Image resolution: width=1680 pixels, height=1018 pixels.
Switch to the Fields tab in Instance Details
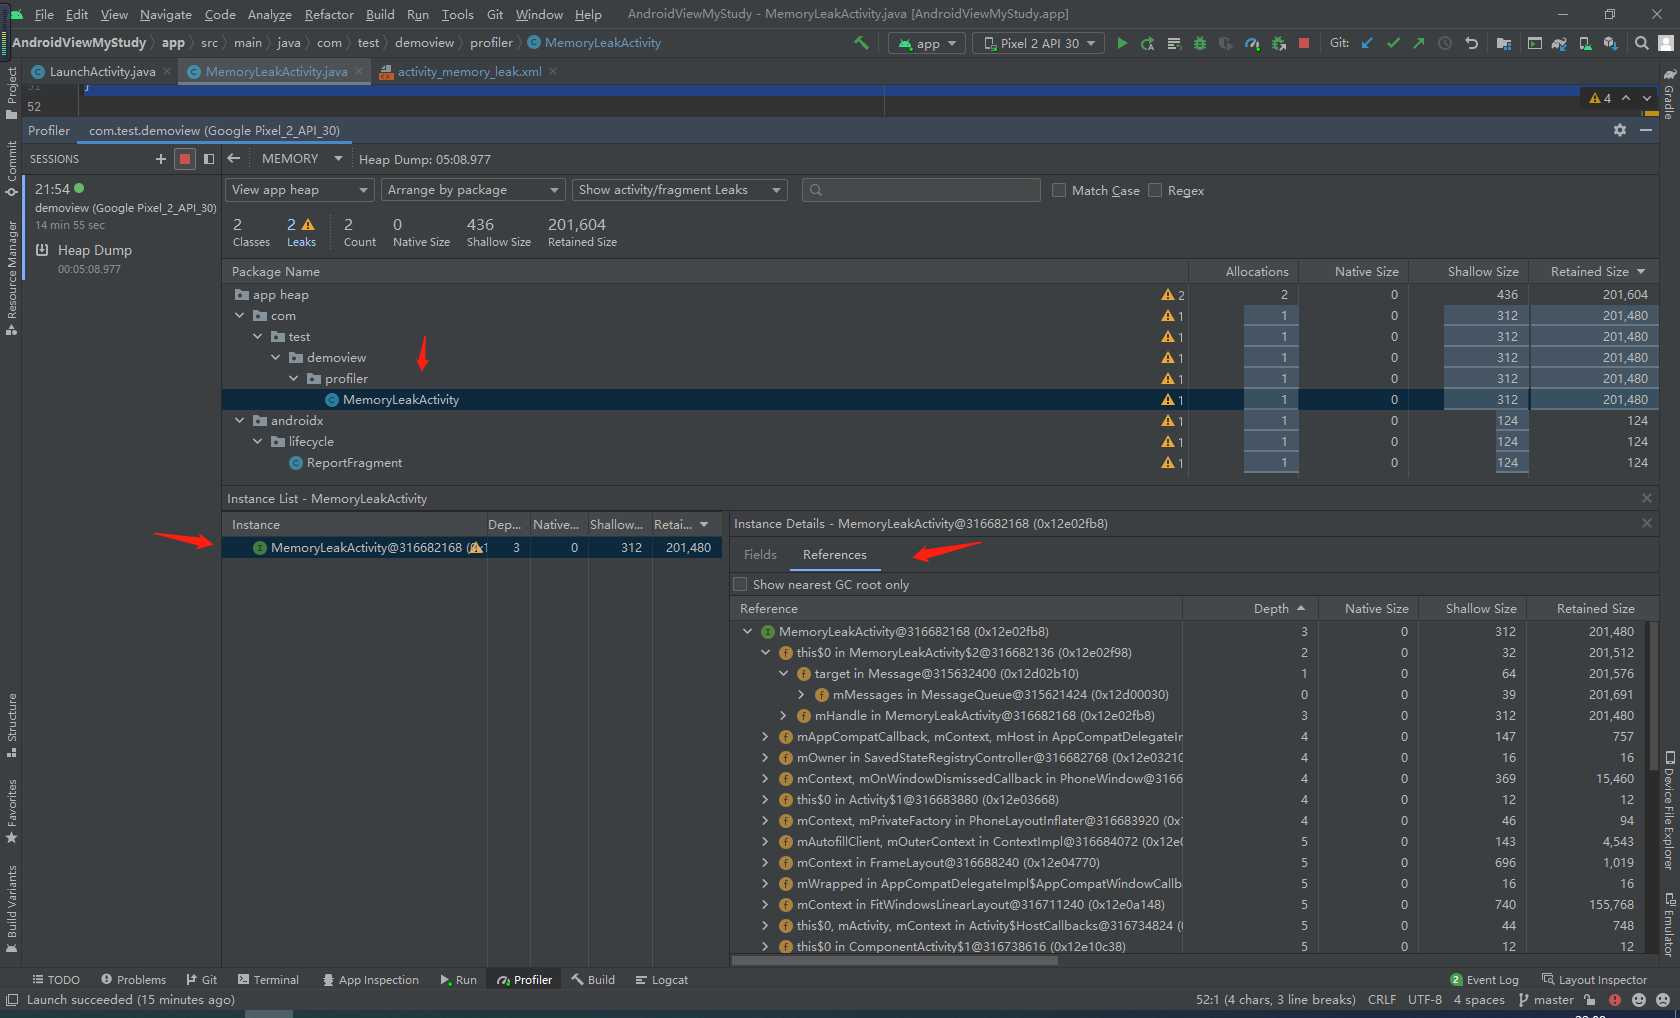[760, 554]
